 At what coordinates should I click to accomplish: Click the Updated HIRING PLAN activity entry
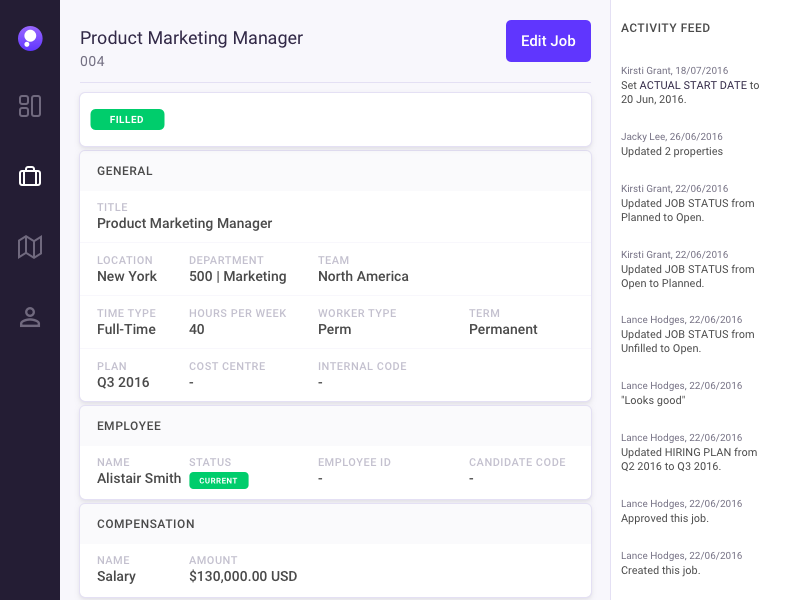[x=689, y=452]
